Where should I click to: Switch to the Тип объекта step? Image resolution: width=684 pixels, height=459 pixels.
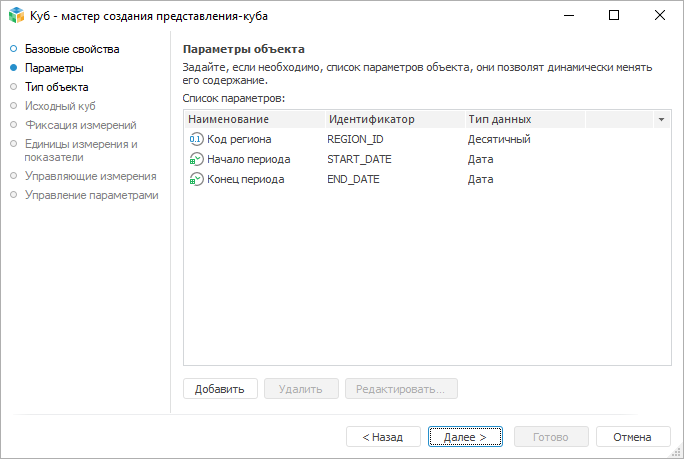coord(56,87)
